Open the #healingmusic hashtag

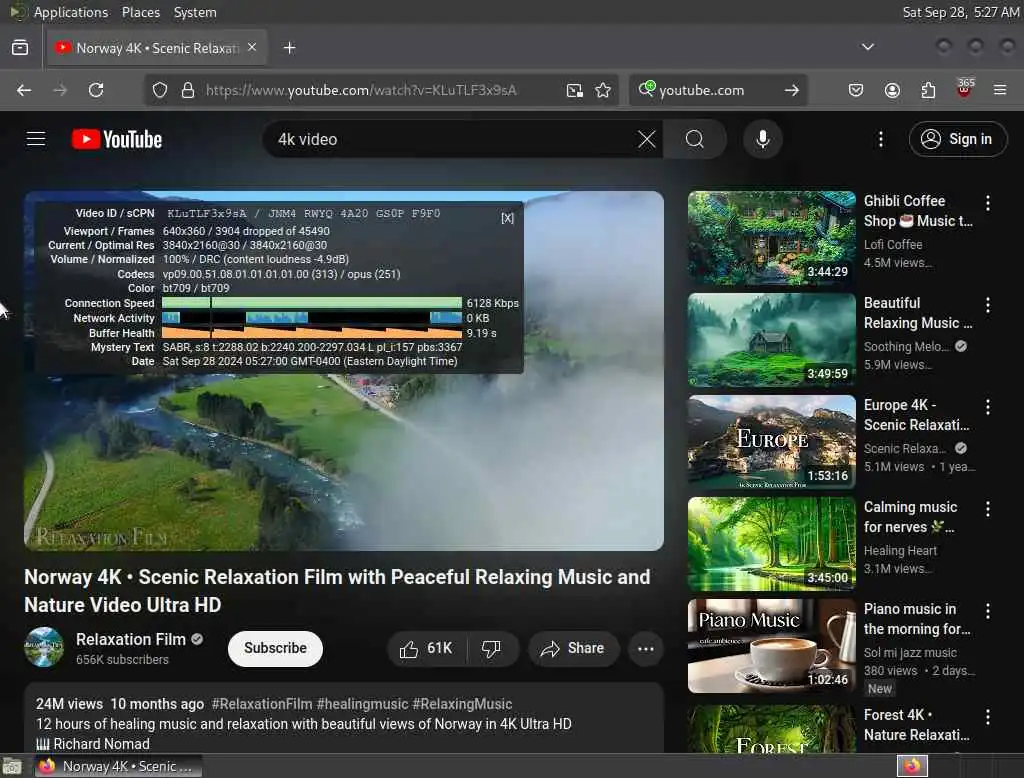(x=362, y=704)
